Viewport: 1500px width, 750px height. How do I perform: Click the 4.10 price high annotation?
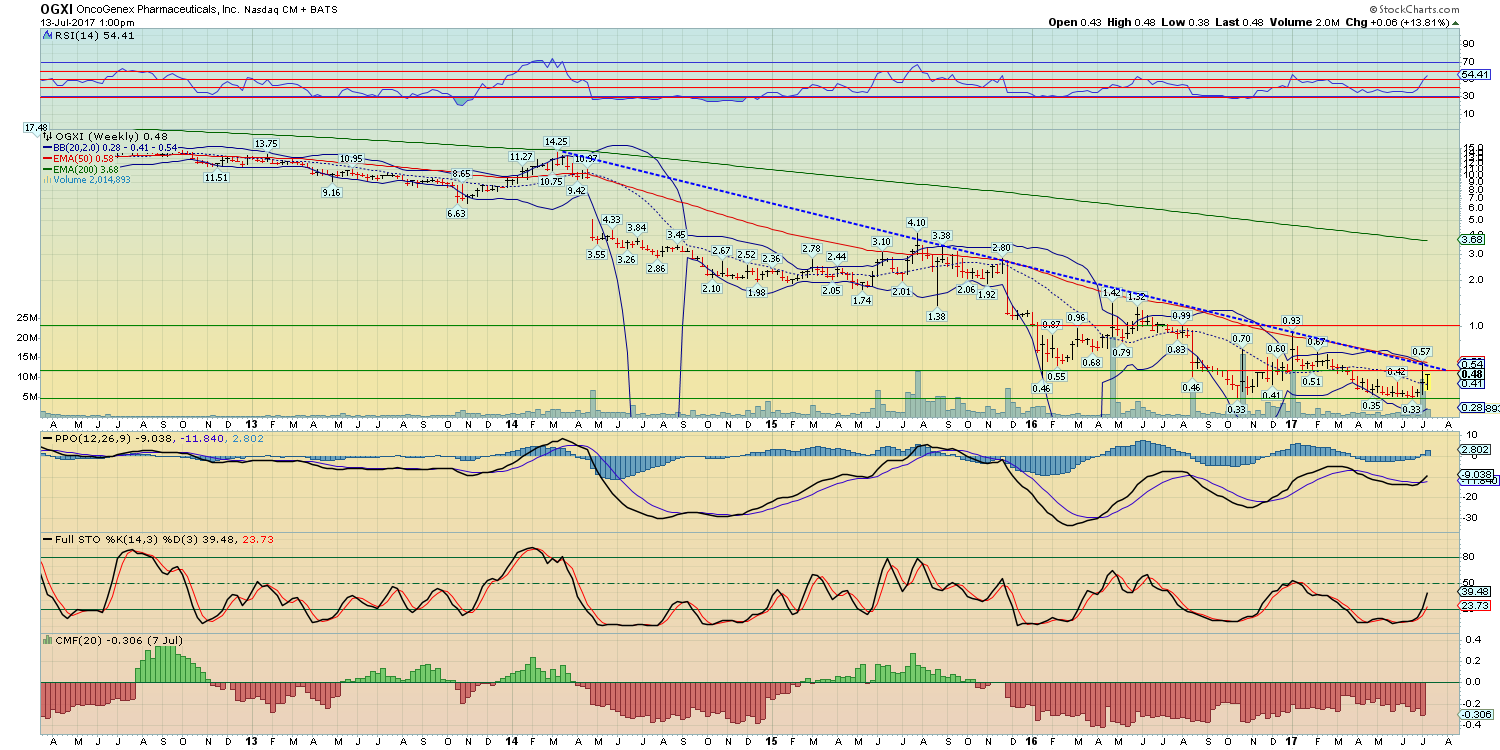pyautogui.click(x=916, y=222)
